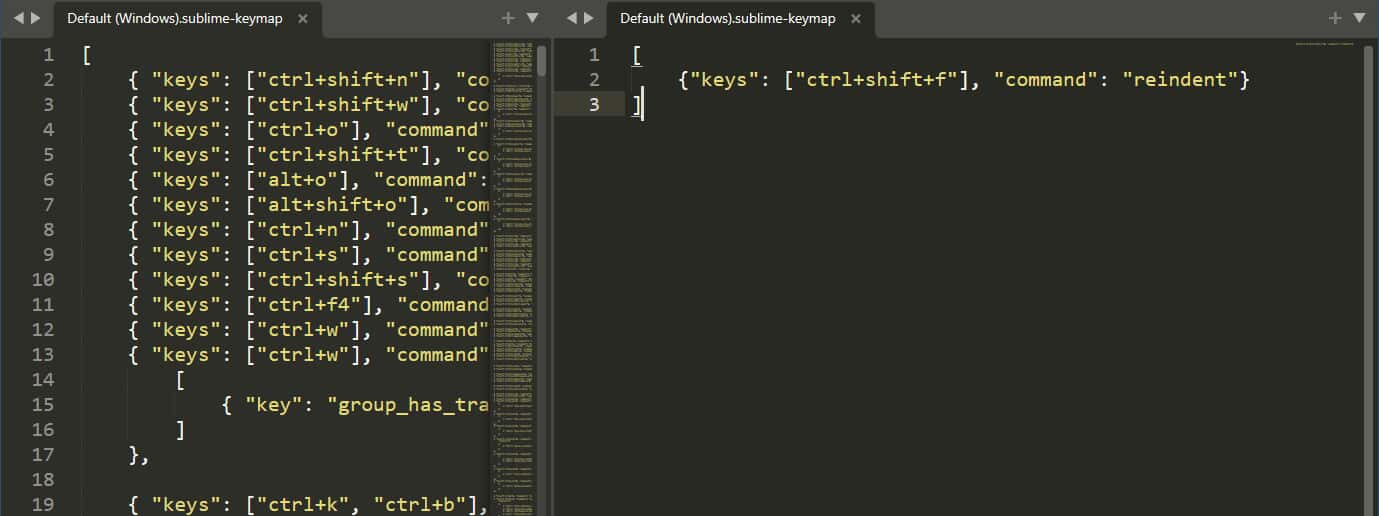Close the left pane's keymap tab

303,19
